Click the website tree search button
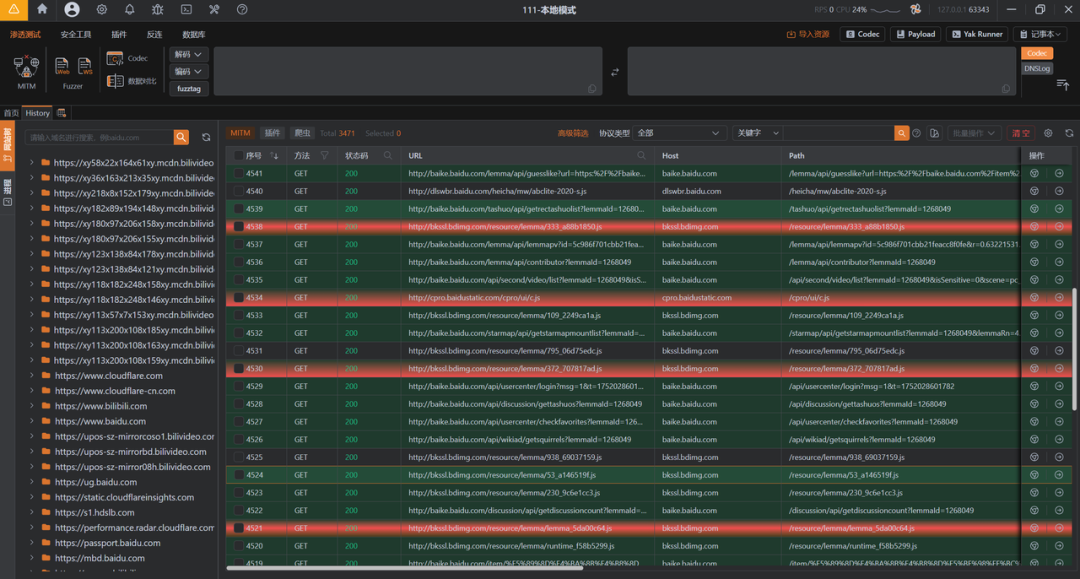This screenshot has width=1080, height=579. [181, 137]
